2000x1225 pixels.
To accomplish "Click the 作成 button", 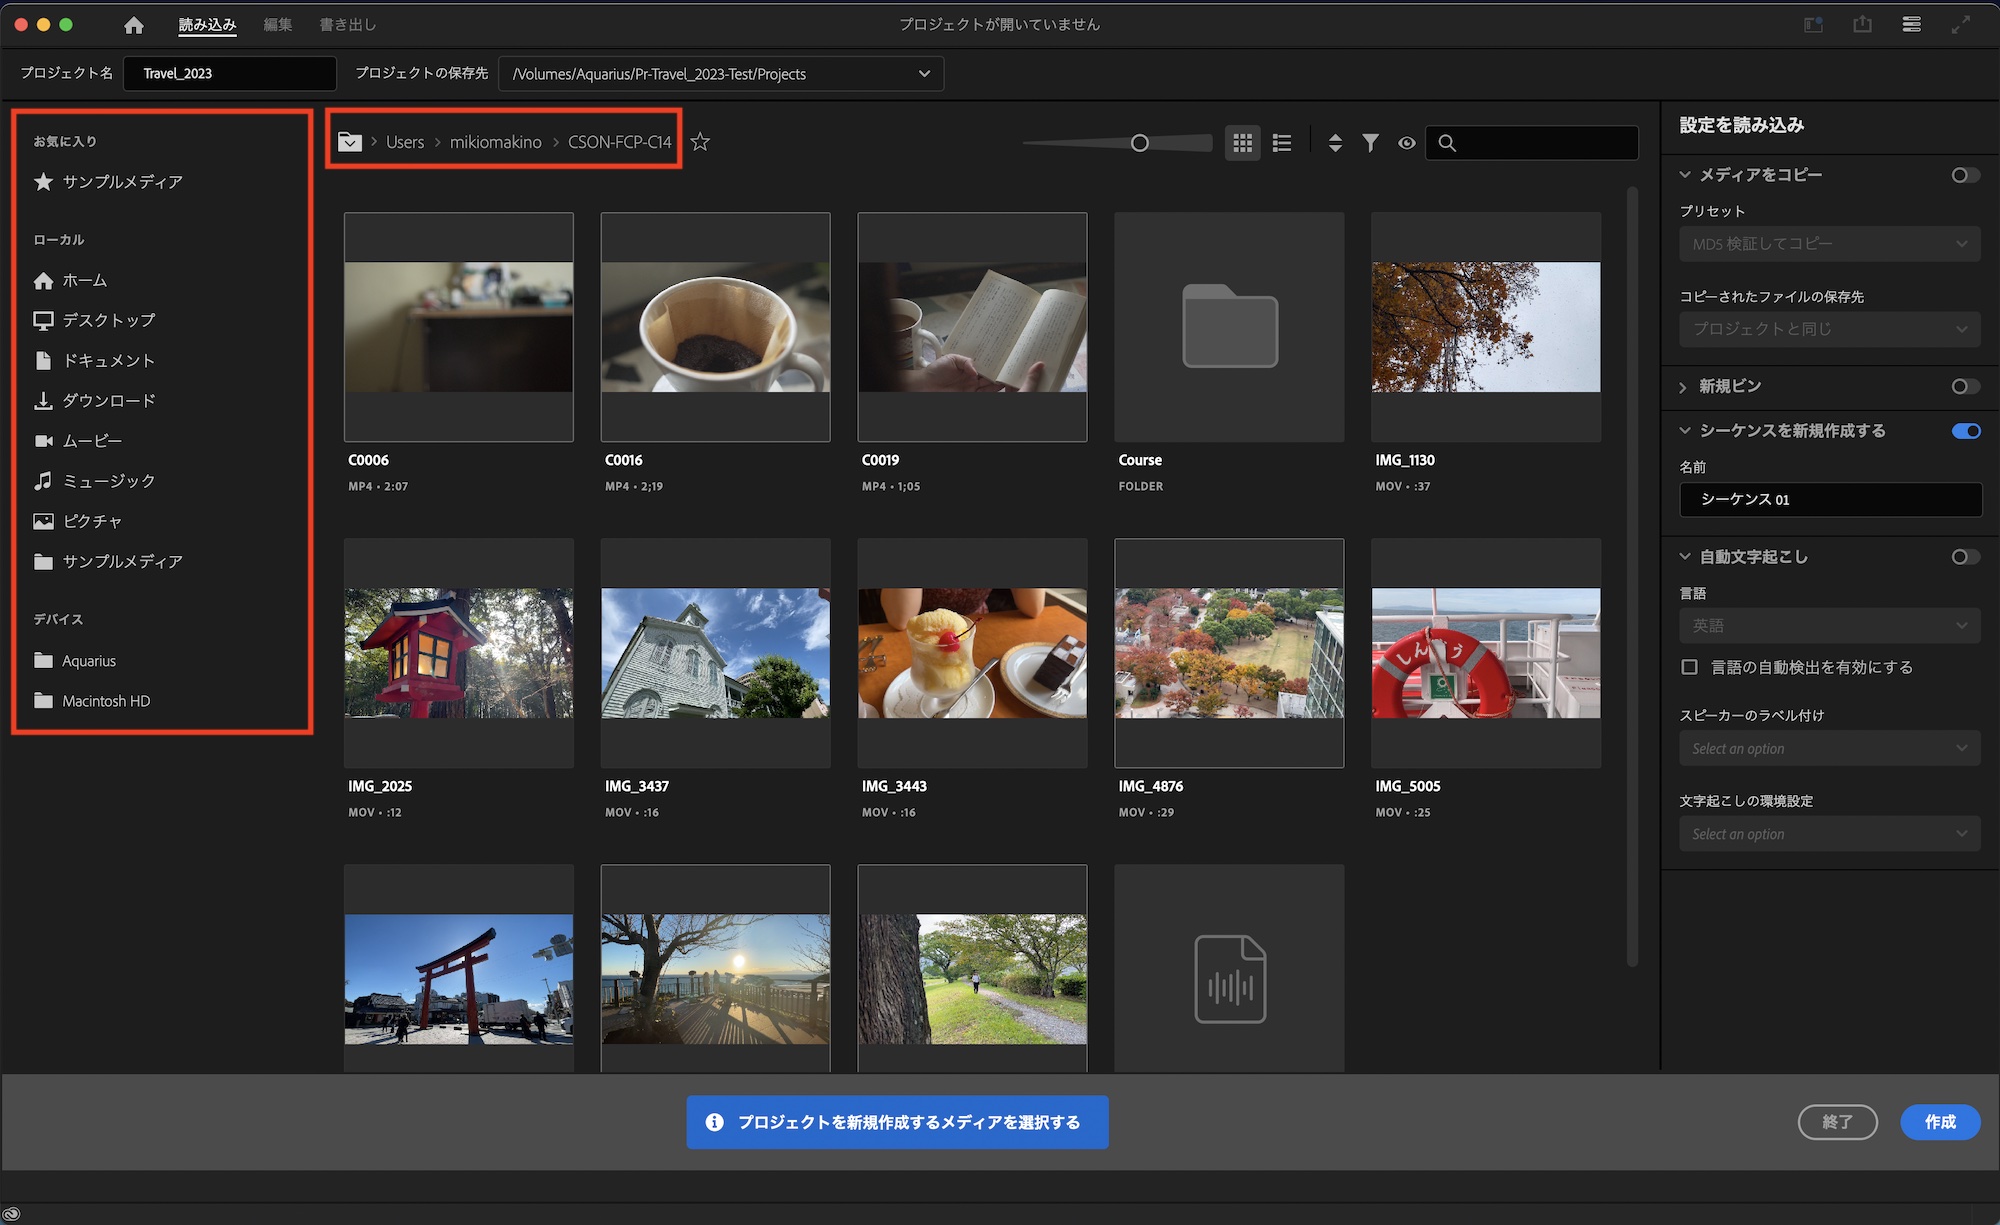I will 1939,1122.
